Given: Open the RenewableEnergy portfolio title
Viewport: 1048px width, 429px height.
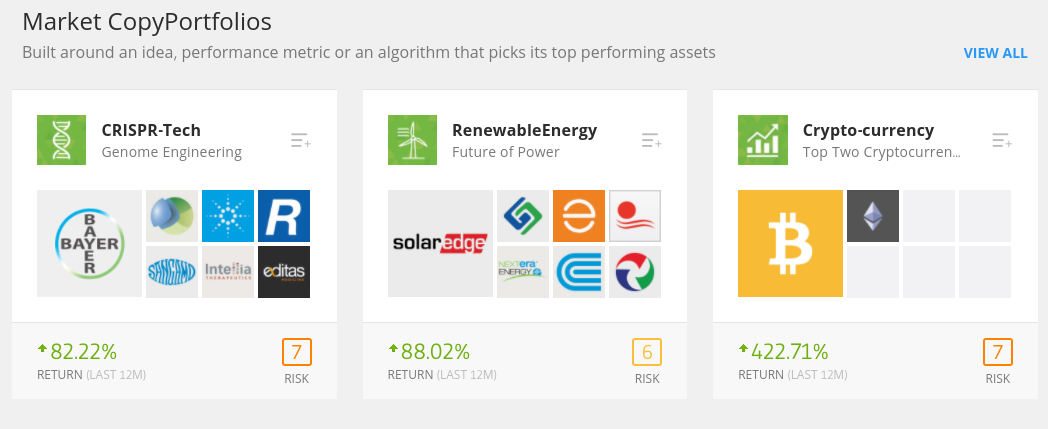Looking at the screenshot, I should click(525, 130).
